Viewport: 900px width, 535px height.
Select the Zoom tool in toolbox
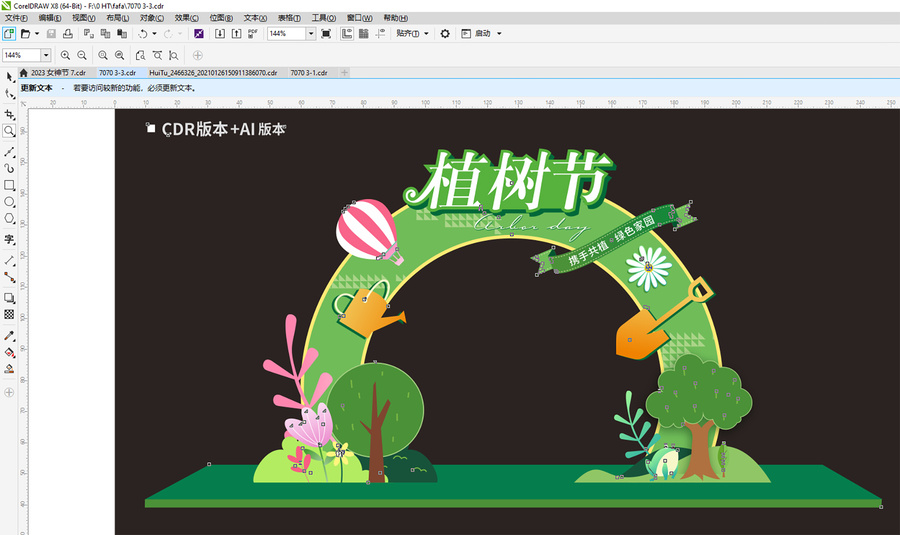9,131
